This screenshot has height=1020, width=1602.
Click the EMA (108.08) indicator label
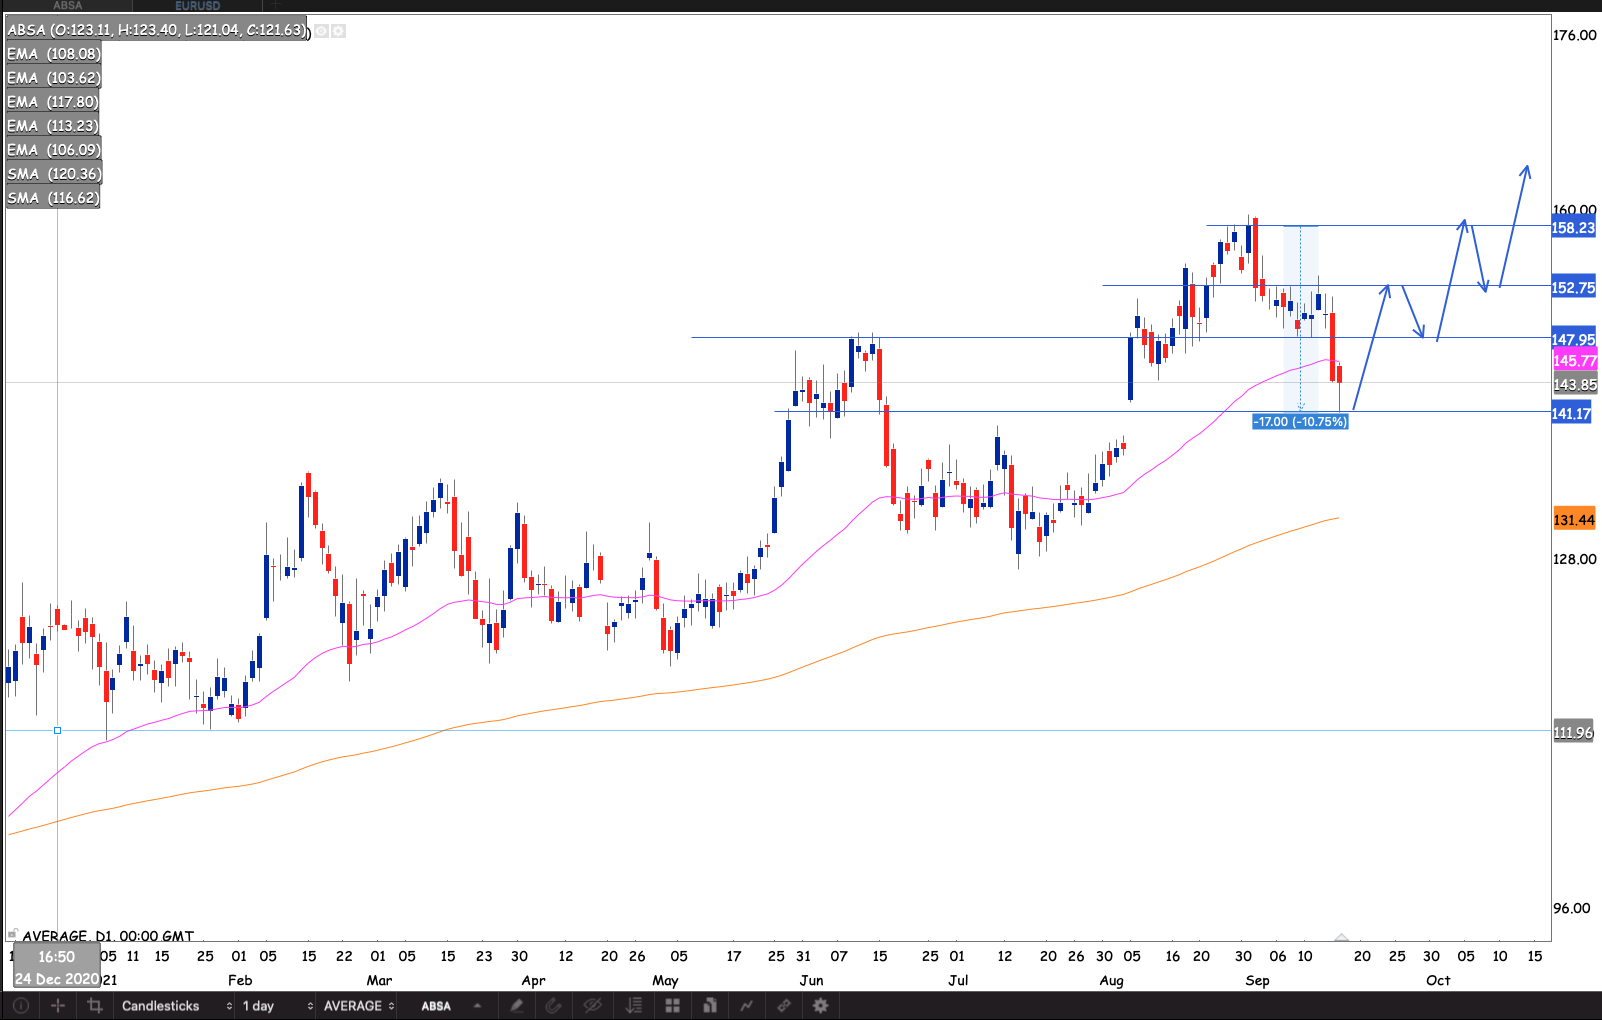click(x=53, y=54)
